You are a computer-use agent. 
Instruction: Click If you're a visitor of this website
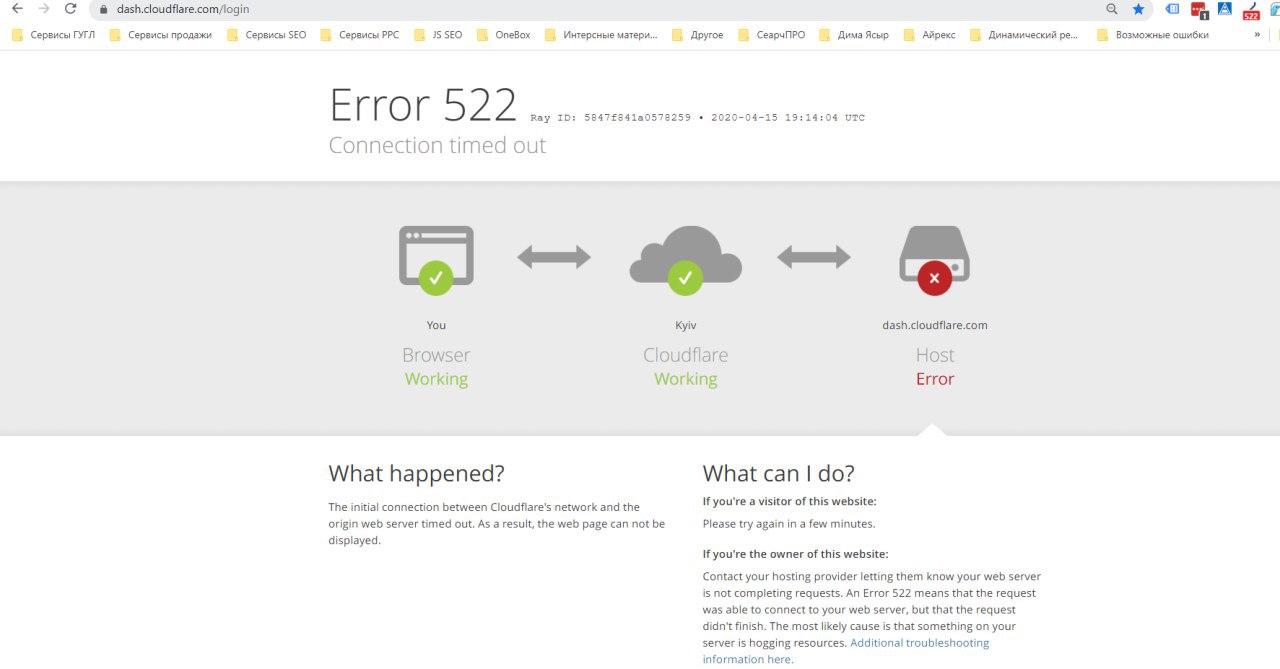[790, 502]
